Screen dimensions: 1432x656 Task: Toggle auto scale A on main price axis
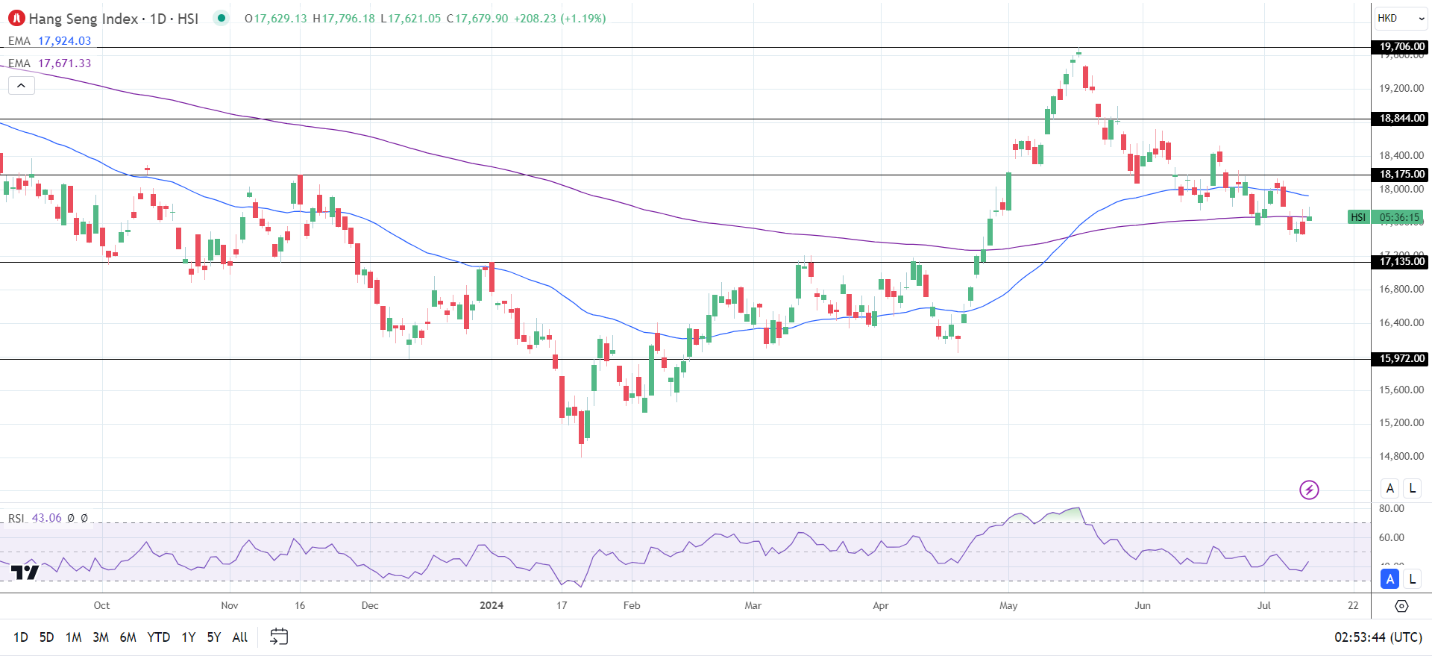[x=1390, y=488]
